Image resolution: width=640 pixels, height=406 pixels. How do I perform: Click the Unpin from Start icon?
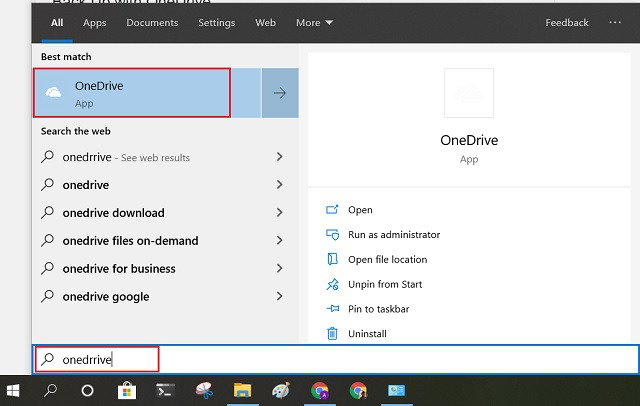tap(332, 284)
